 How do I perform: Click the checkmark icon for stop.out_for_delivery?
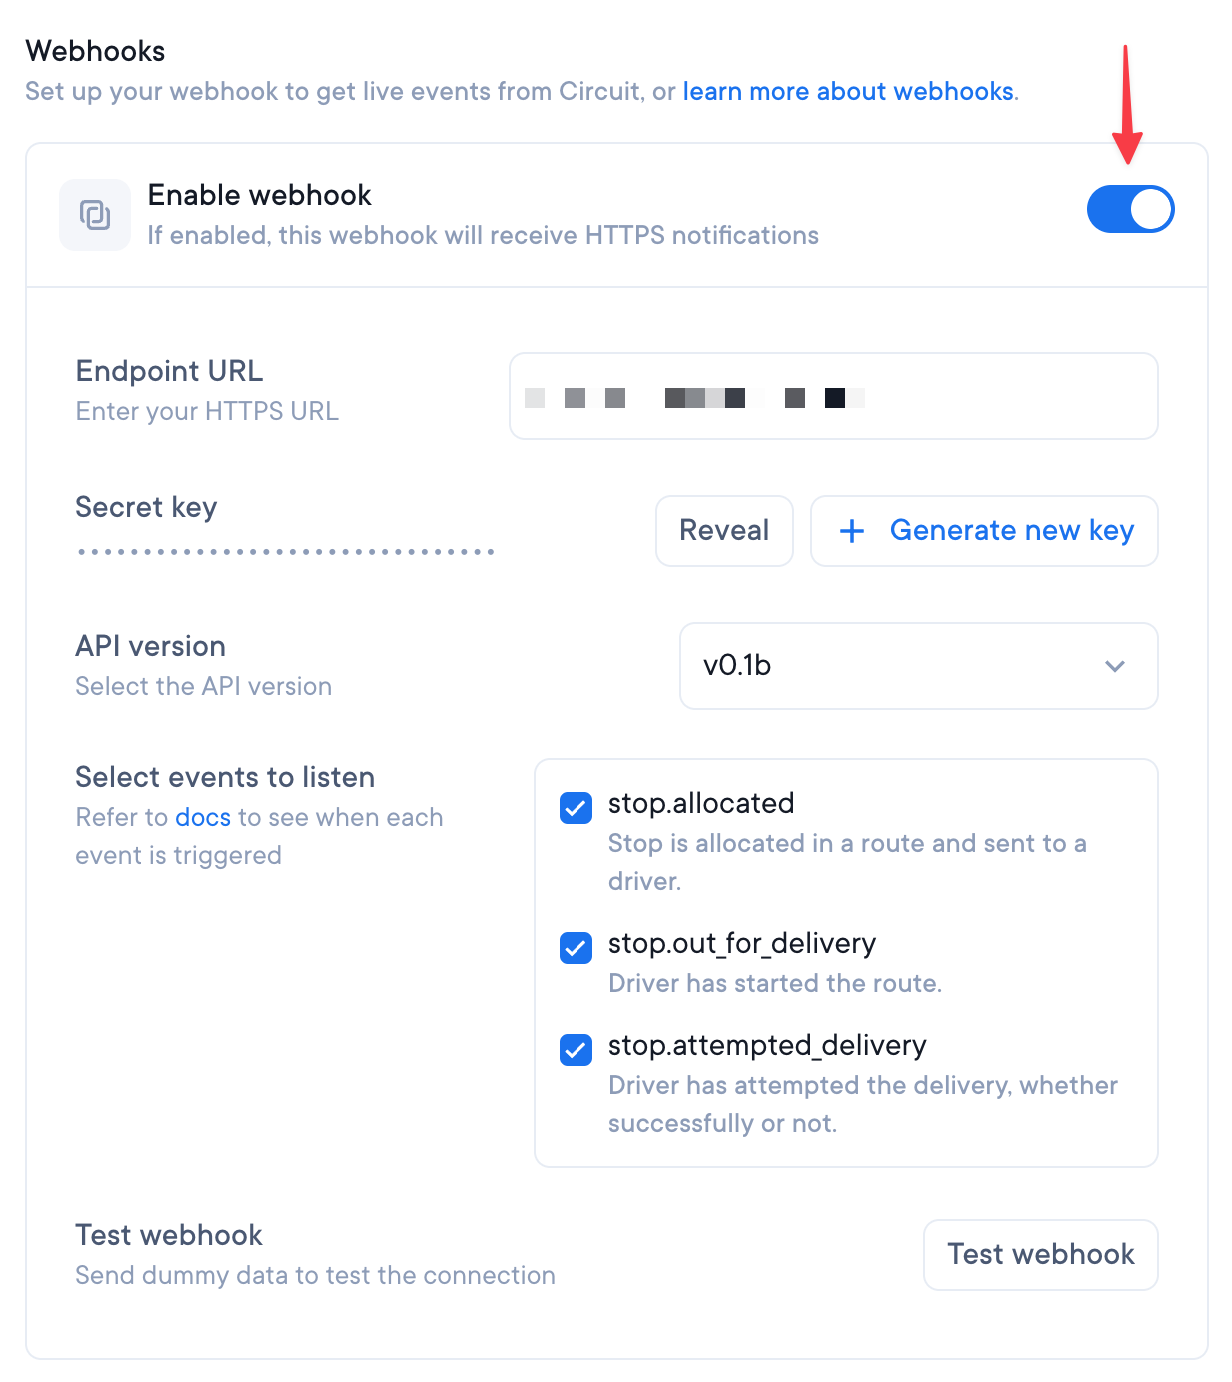tap(575, 949)
